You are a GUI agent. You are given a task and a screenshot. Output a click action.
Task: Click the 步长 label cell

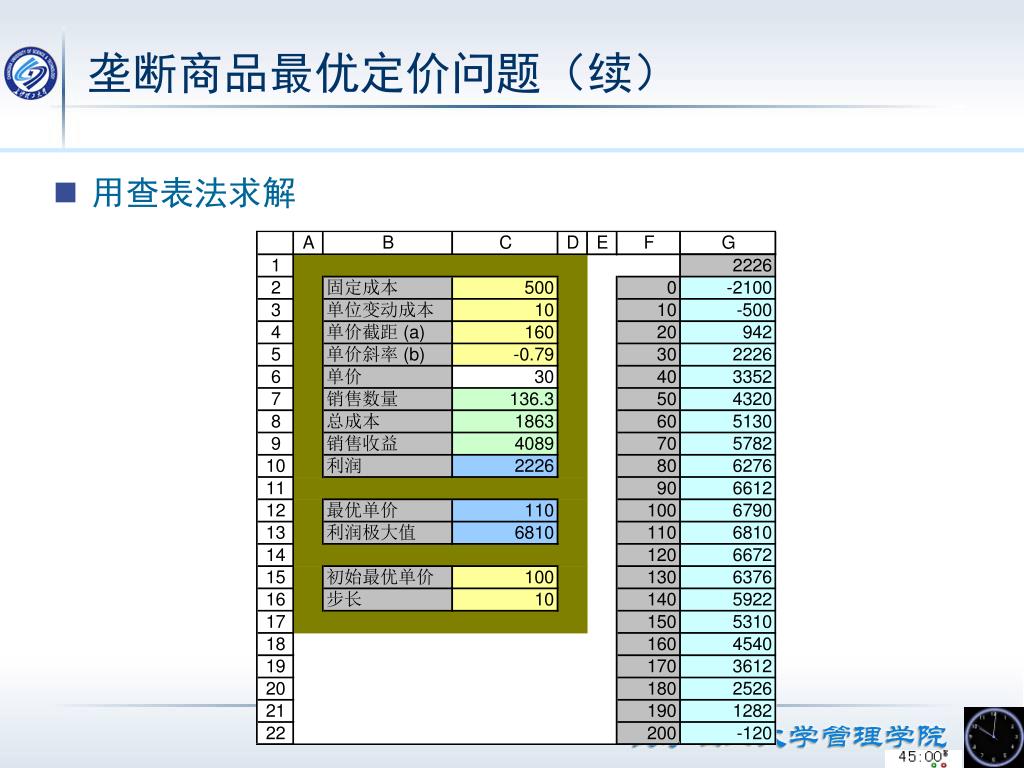[387, 599]
